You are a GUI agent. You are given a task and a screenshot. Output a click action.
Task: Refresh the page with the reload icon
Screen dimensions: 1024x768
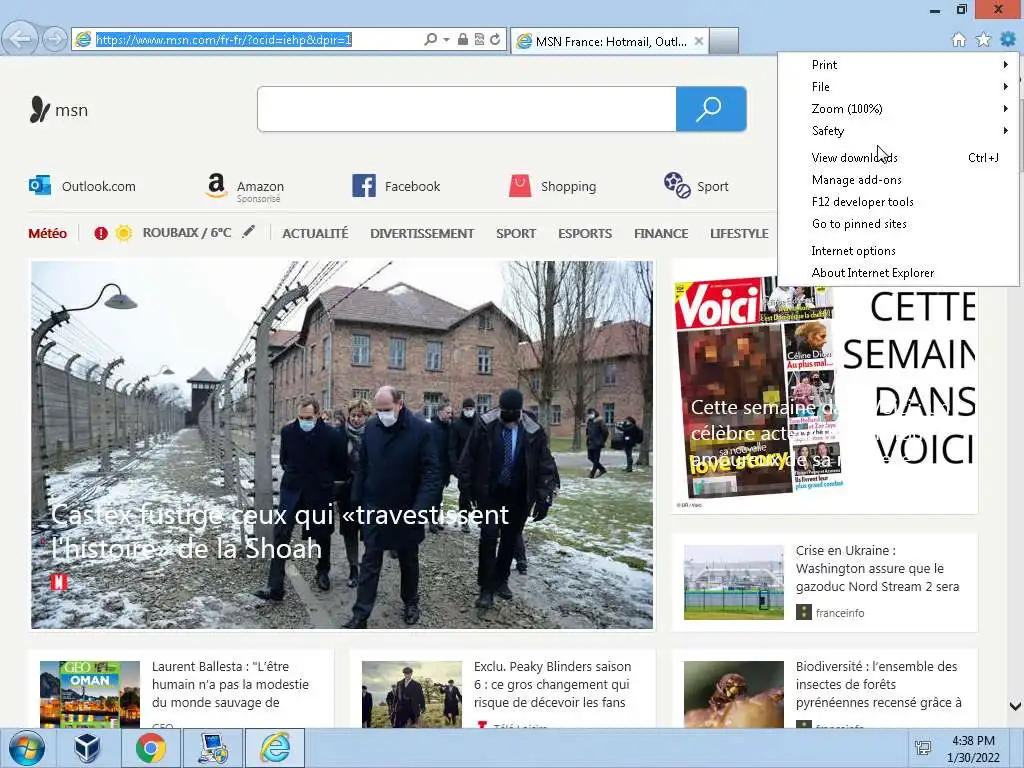click(495, 40)
